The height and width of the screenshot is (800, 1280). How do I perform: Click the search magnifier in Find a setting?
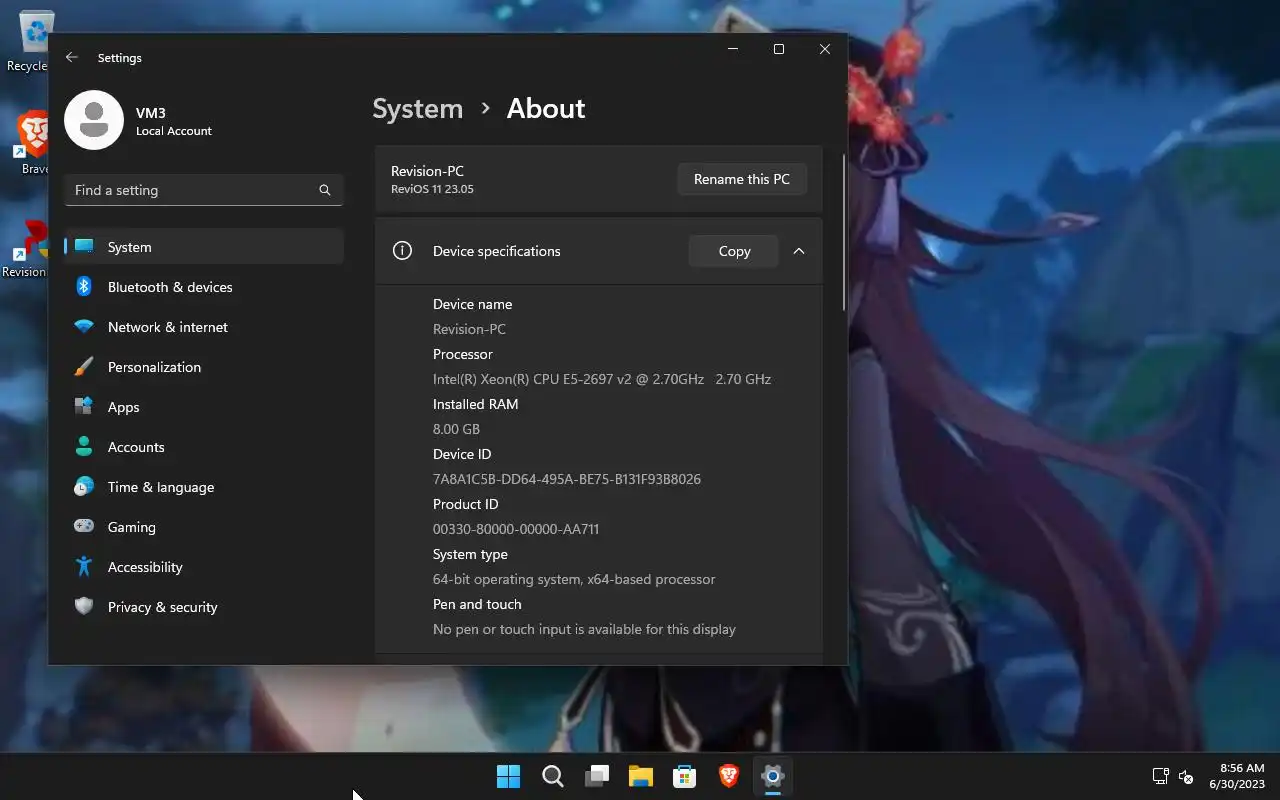(x=324, y=190)
